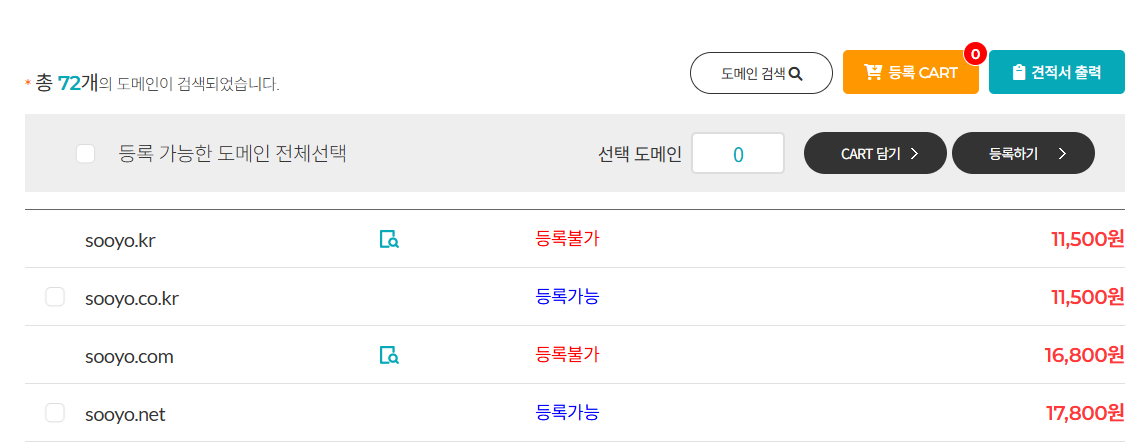Toggle the 등록 가능한 도메인 전체선택 checkbox
Viewport: 1146px width, 442px height.
click(86, 153)
